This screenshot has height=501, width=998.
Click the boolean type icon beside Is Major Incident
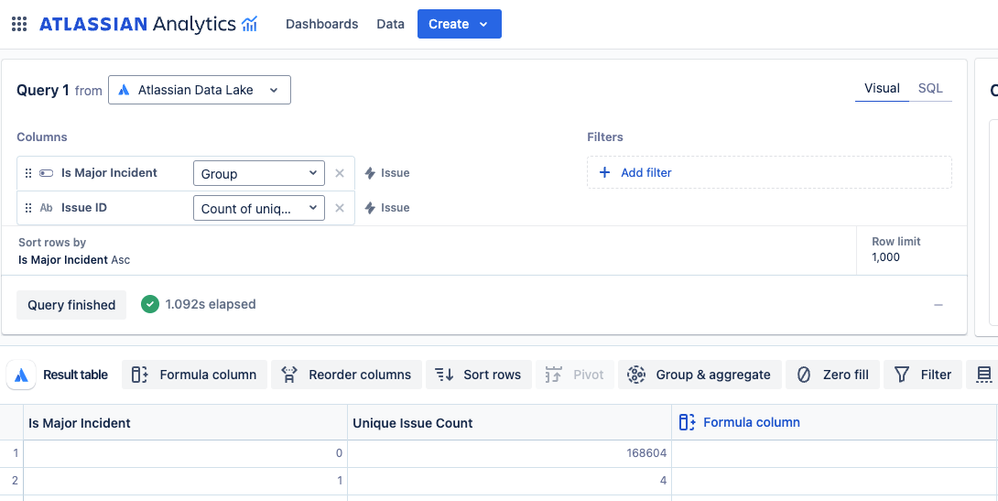point(46,173)
